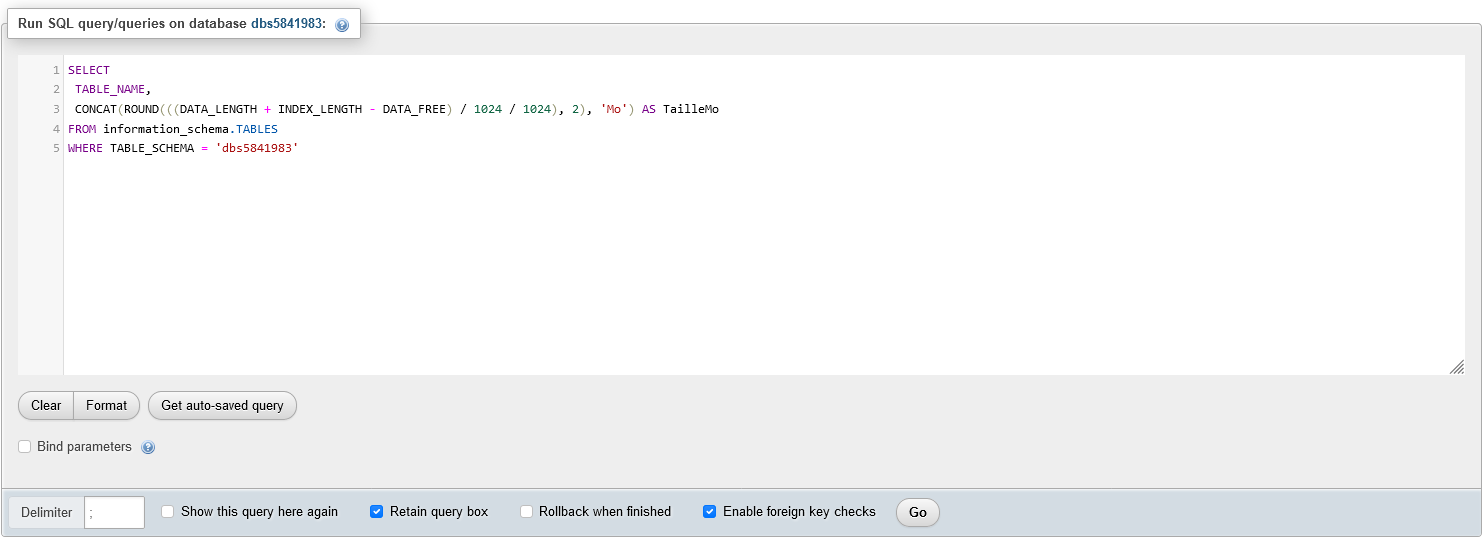Place cursor on the SELECT keyword
Image resolution: width=1484 pixels, height=538 pixels.
pyautogui.click(x=89, y=70)
